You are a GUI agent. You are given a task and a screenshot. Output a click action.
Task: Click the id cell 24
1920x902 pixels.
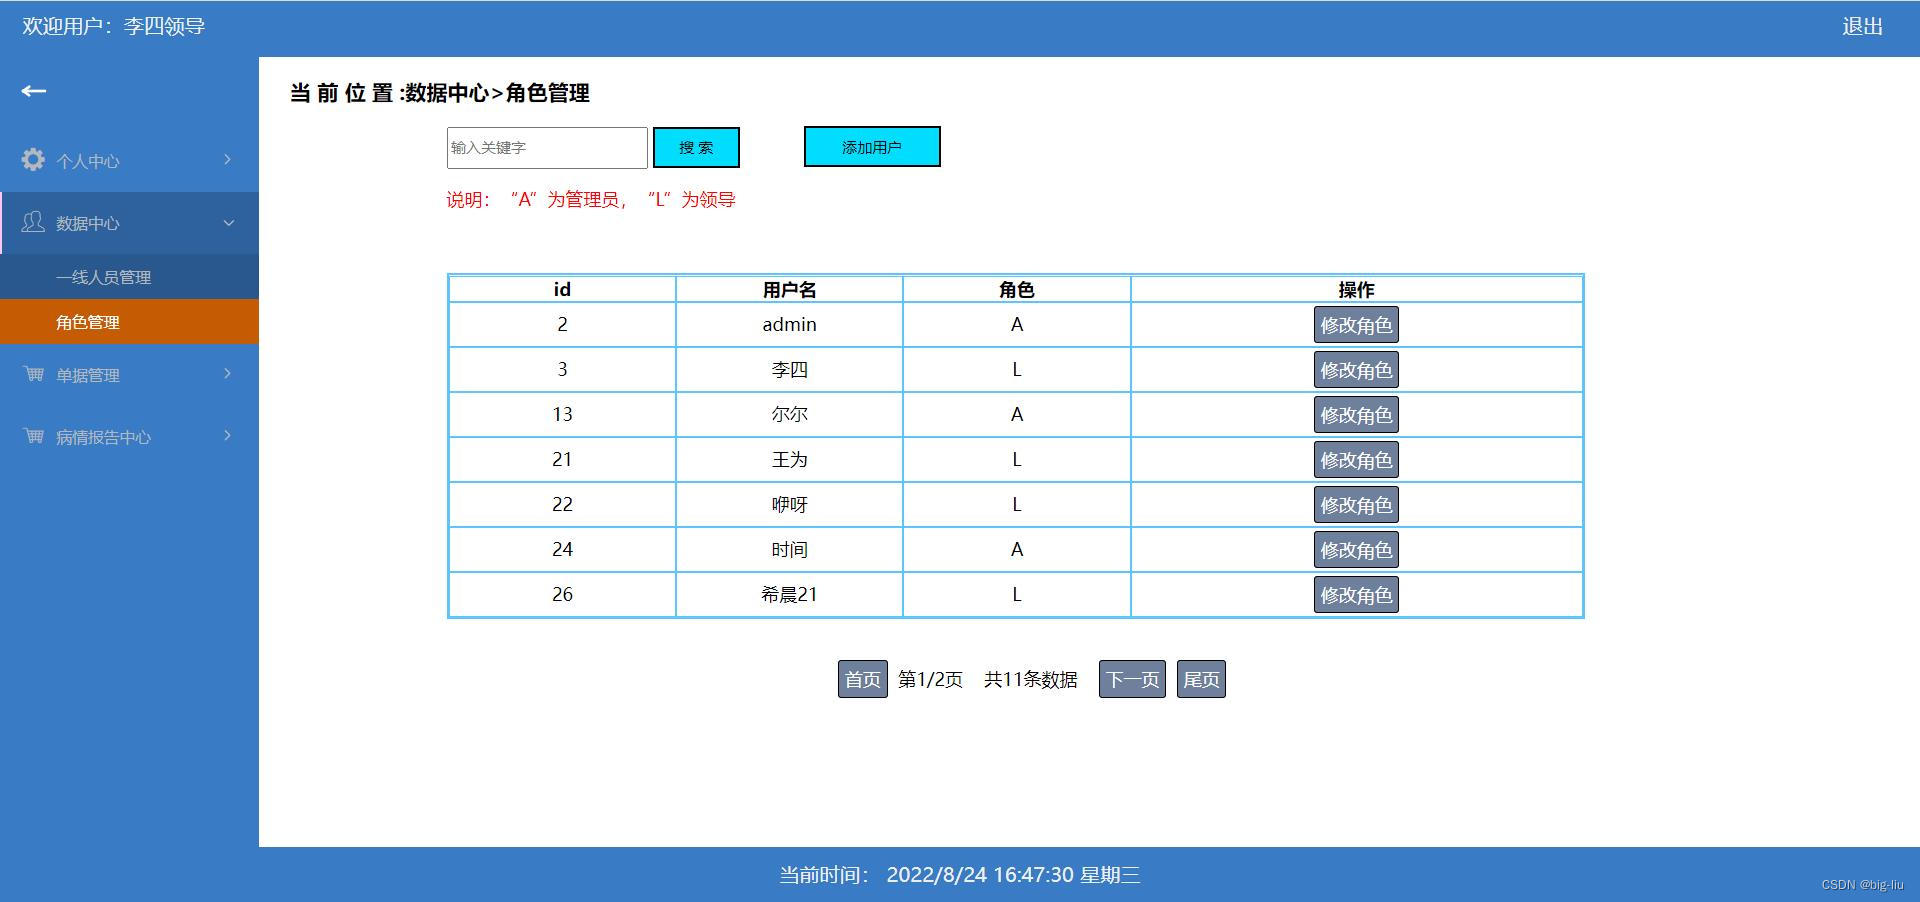pyautogui.click(x=562, y=550)
